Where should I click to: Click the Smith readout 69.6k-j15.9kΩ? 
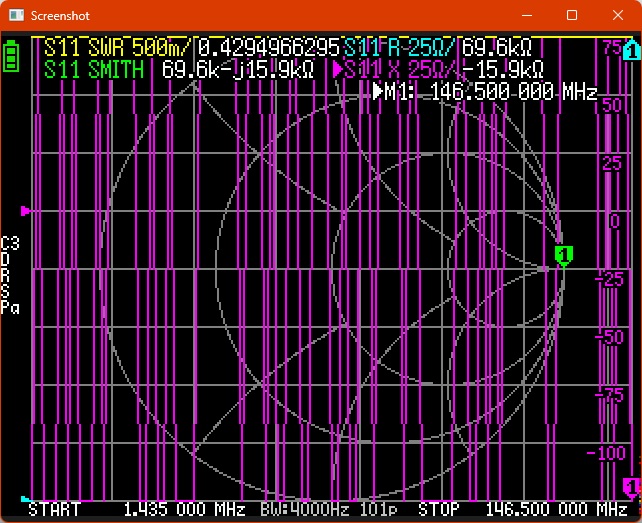pos(238,70)
